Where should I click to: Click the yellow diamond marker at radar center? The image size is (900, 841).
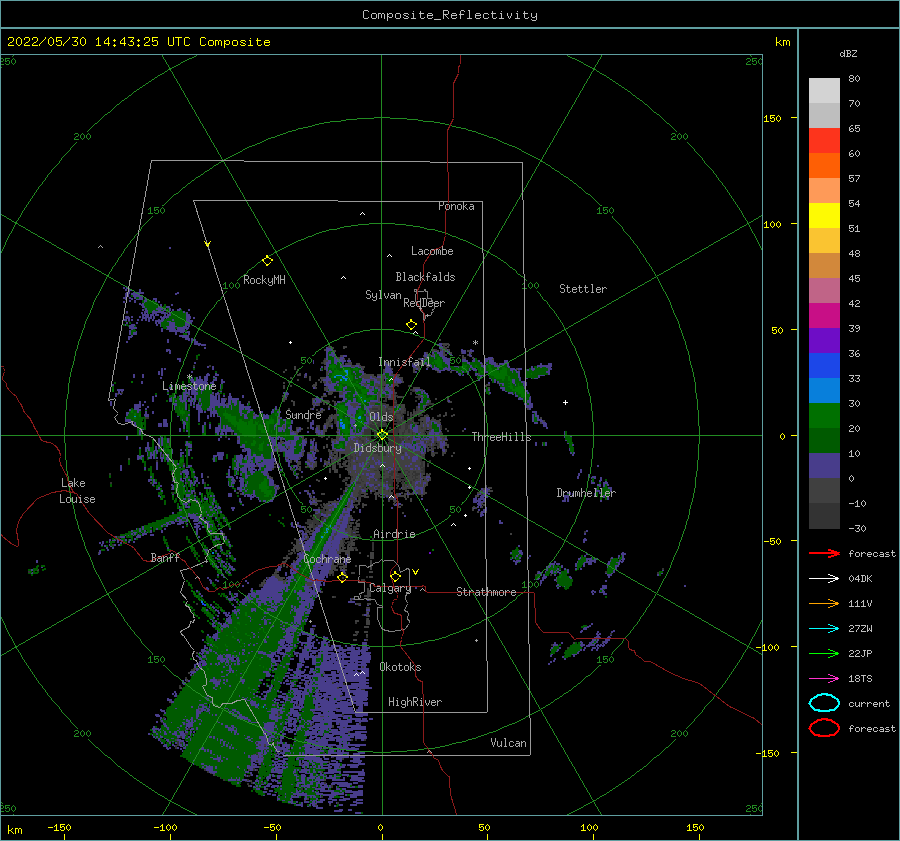point(382,435)
